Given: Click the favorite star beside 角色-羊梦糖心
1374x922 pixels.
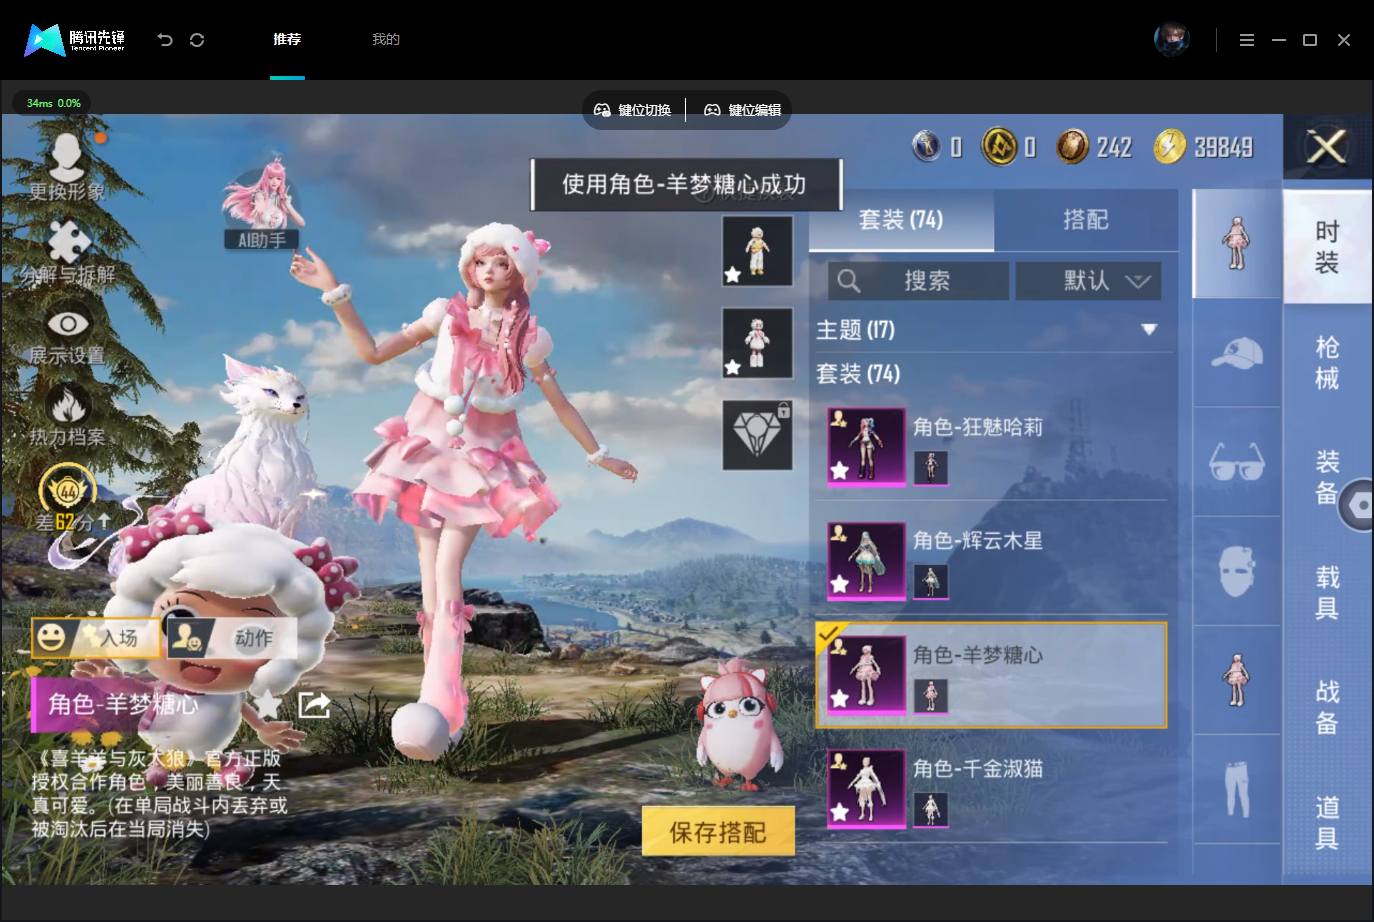Looking at the screenshot, I should (269, 704).
